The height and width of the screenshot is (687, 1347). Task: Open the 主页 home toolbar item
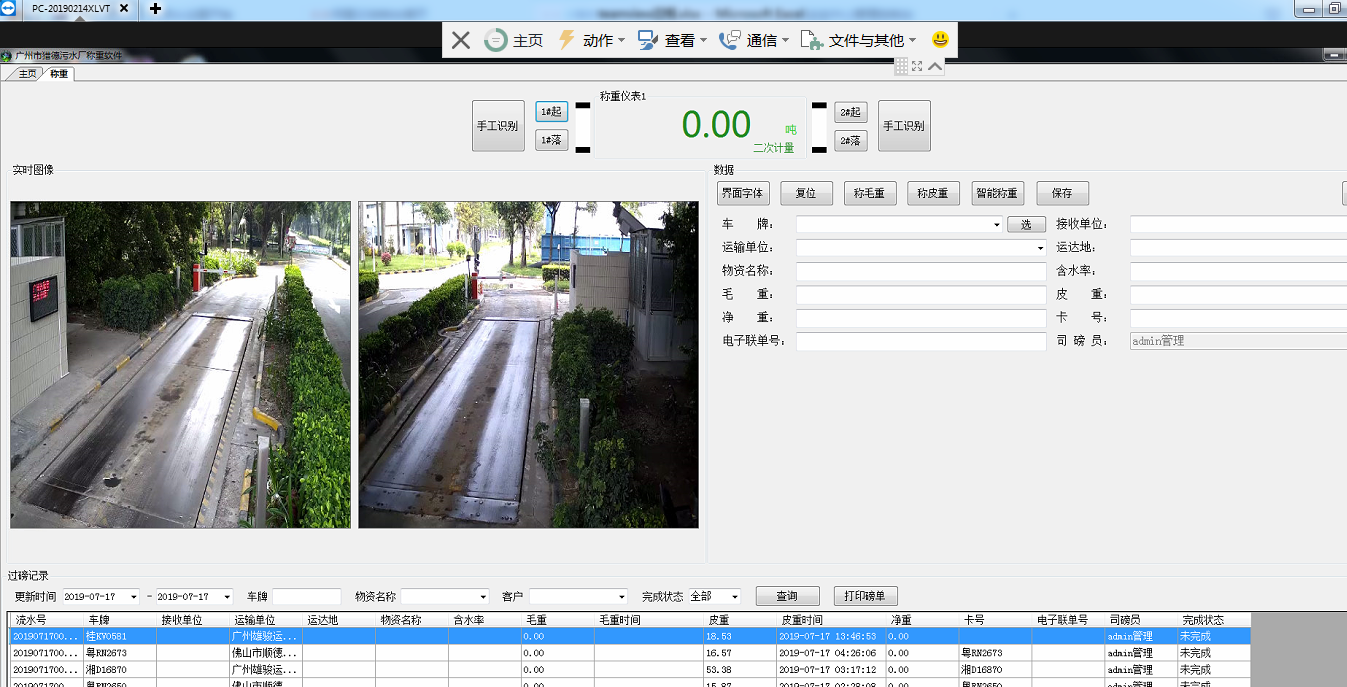pos(513,40)
